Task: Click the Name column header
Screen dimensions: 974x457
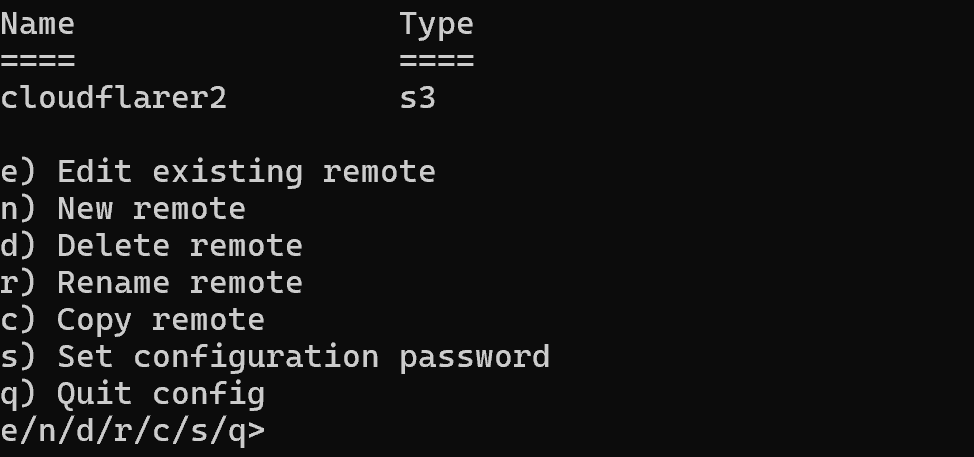Action: point(37,23)
